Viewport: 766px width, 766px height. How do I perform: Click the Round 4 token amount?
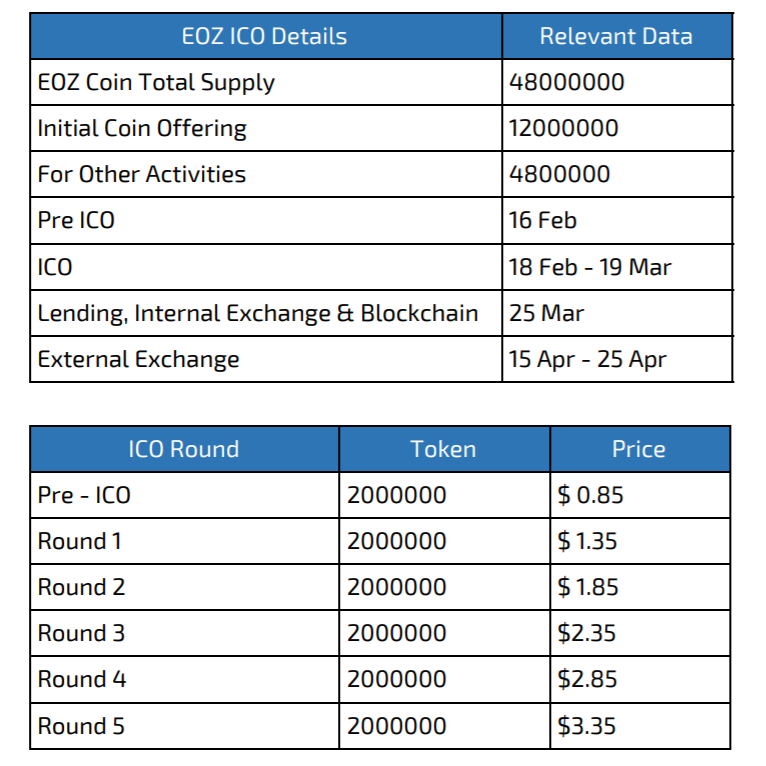(x=397, y=680)
